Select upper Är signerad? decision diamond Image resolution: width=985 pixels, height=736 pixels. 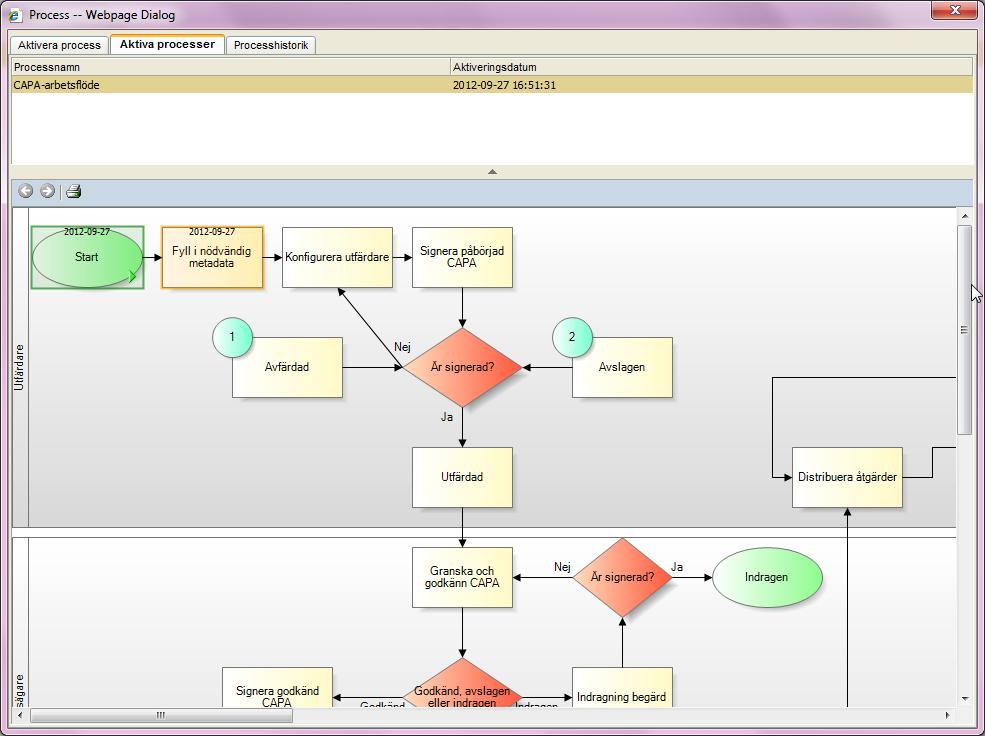click(x=462, y=367)
